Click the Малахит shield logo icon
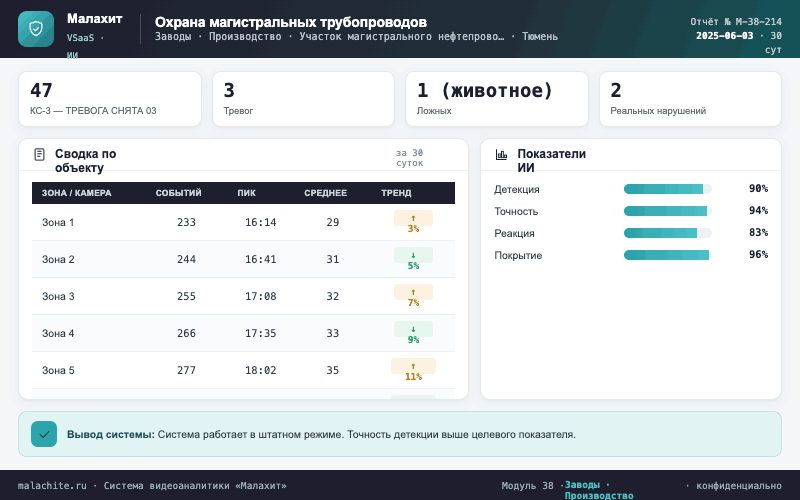Viewport: 800px width, 500px height. 36,29
